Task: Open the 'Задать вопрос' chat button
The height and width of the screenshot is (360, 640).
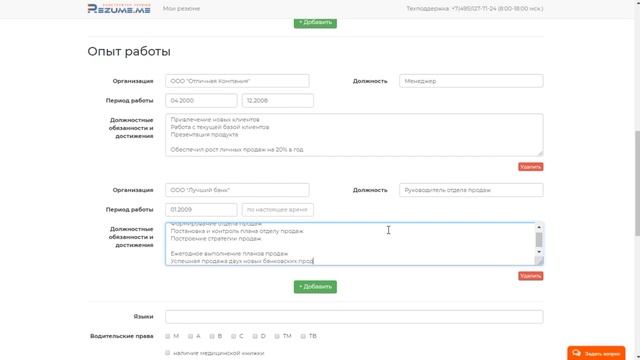Action: click(596, 353)
